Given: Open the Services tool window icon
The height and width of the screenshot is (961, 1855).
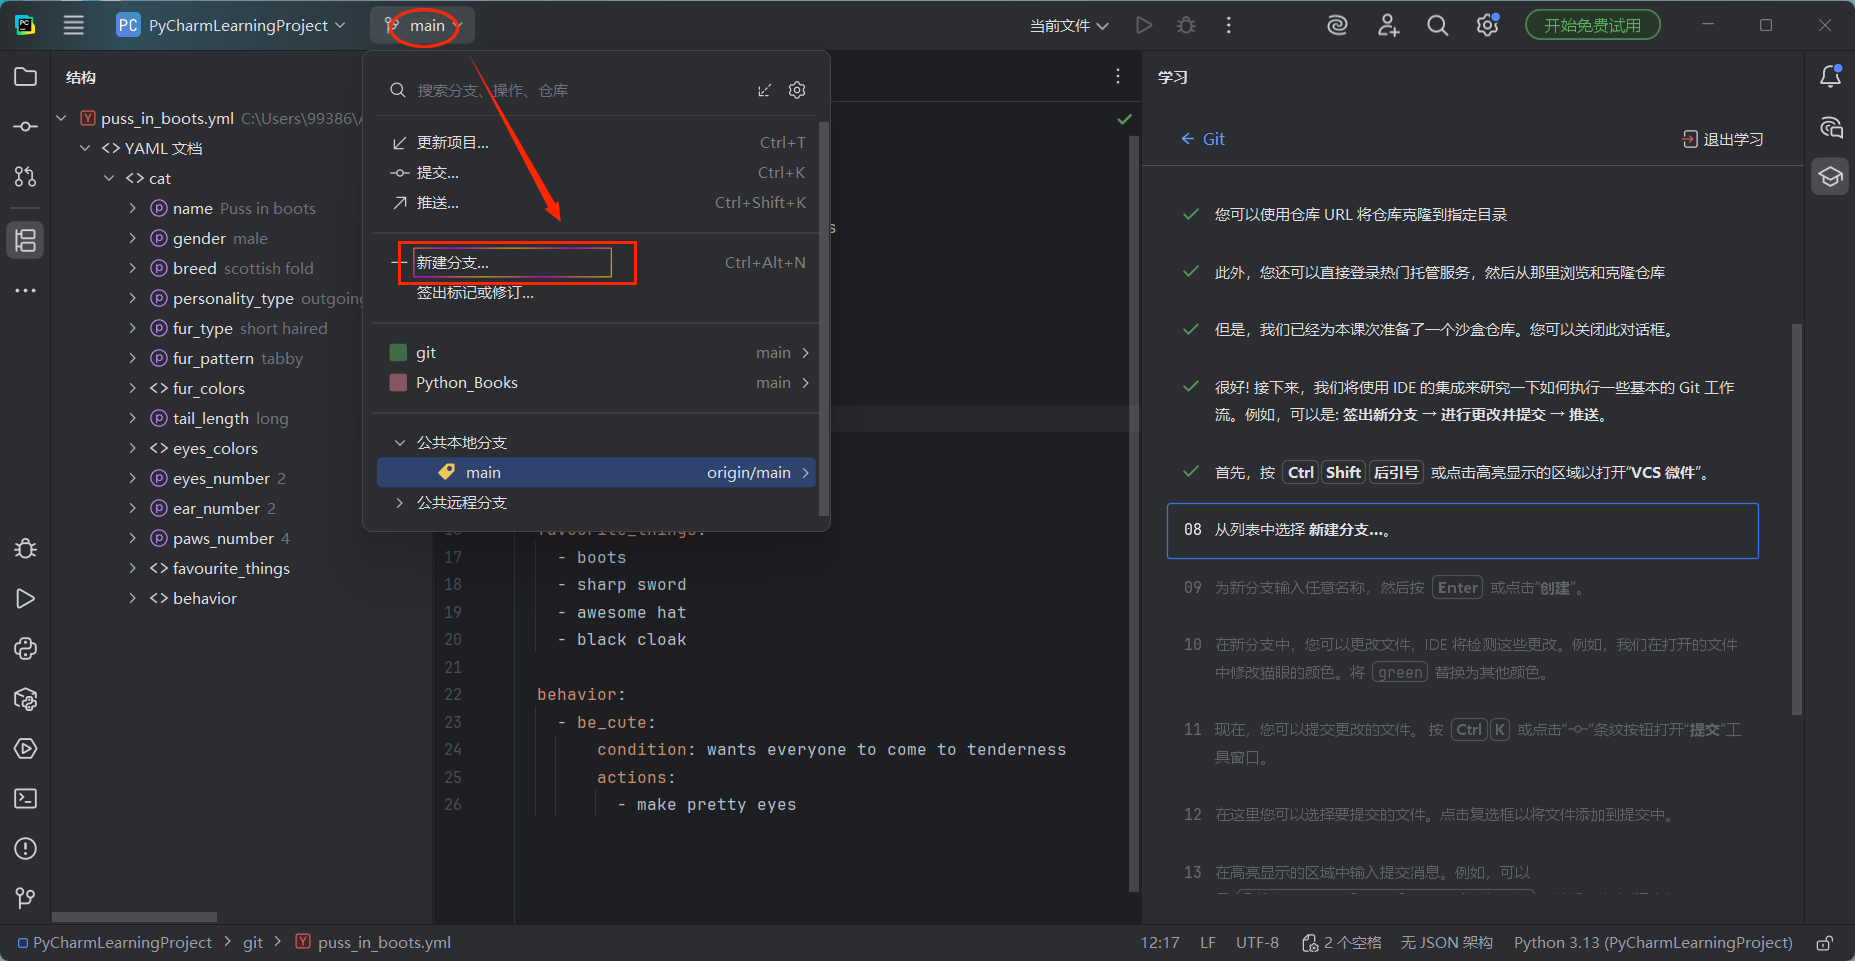Looking at the screenshot, I should 25,748.
